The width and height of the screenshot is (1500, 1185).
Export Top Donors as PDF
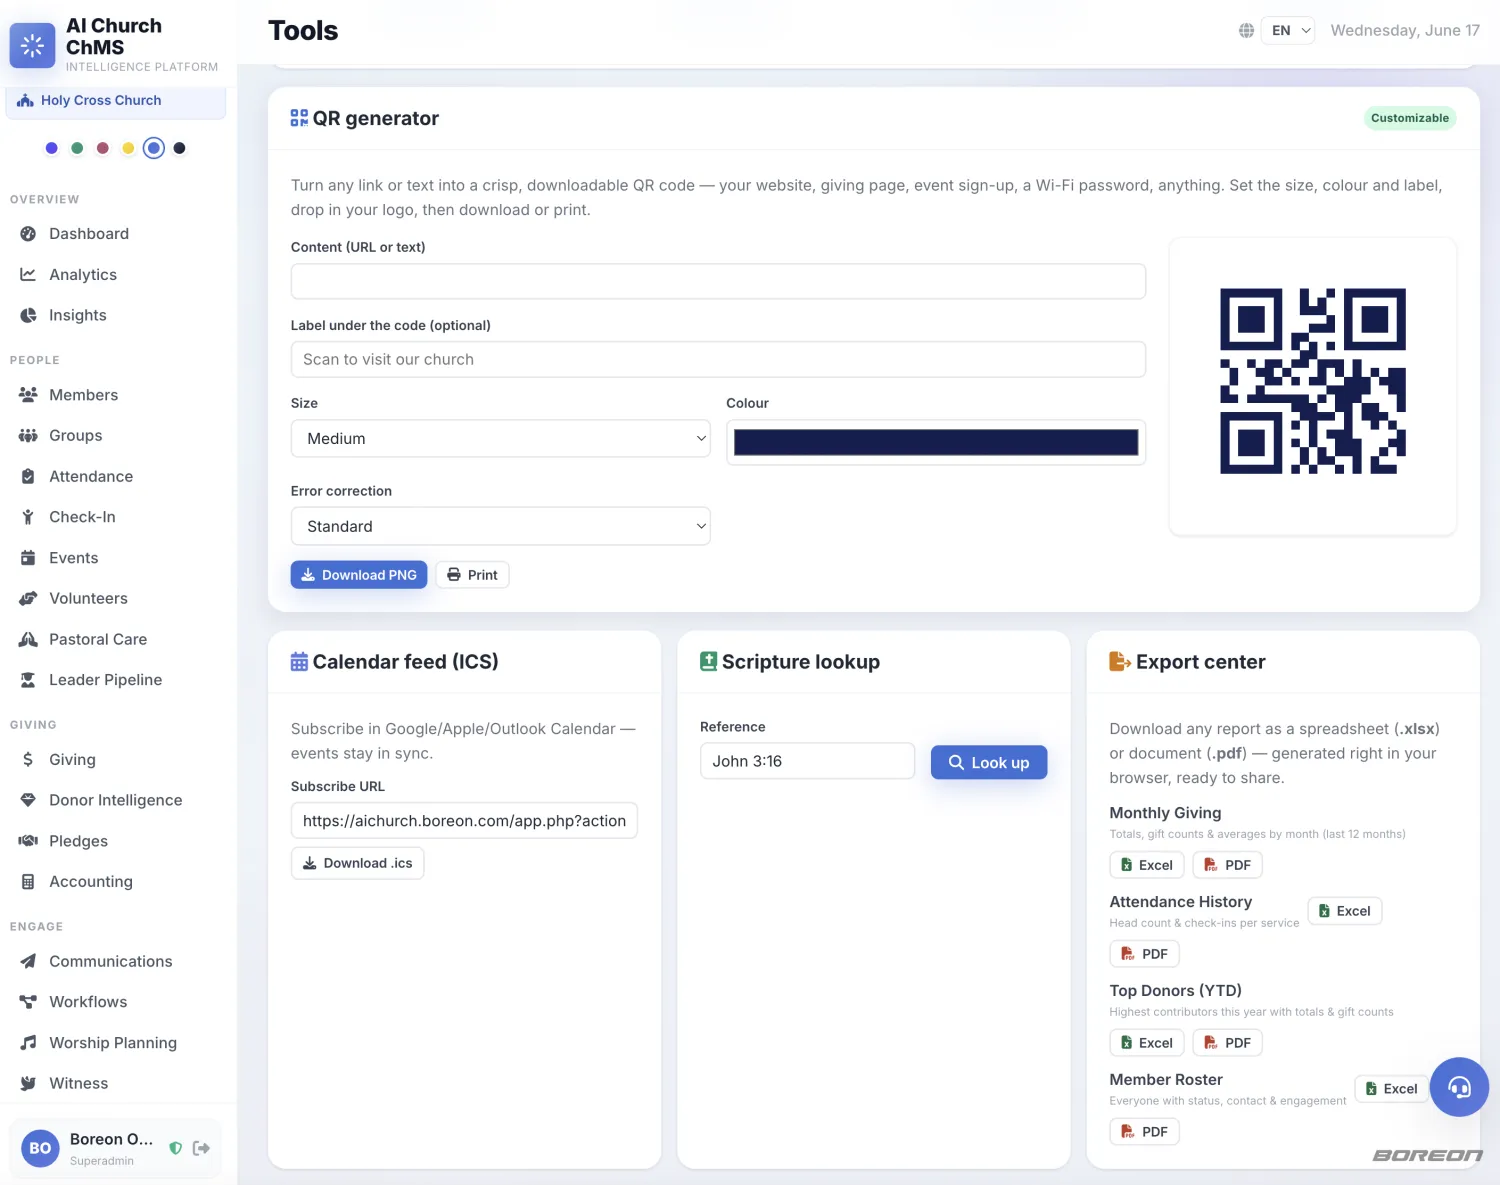[1227, 1043]
